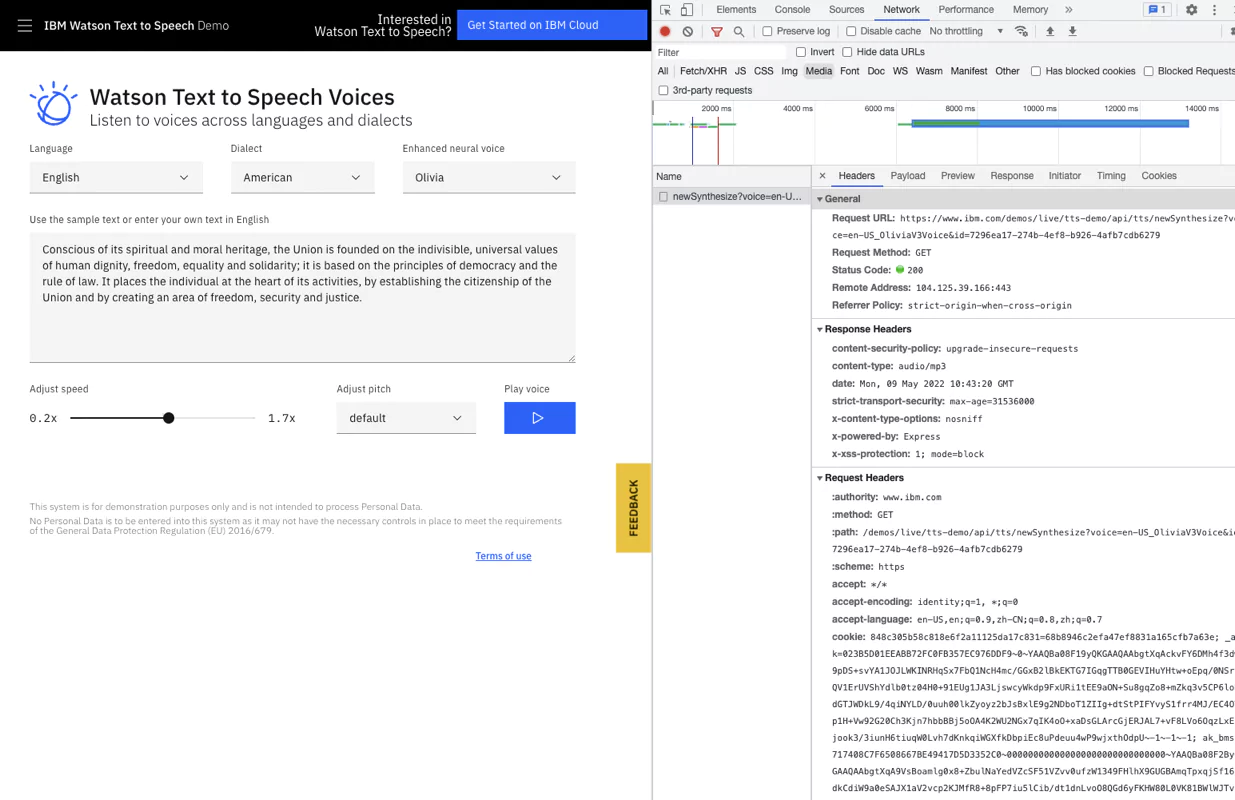The height and width of the screenshot is (800, 1235).
Task: Collapse the Response Headers section
Action: click(x=819, y=328)
